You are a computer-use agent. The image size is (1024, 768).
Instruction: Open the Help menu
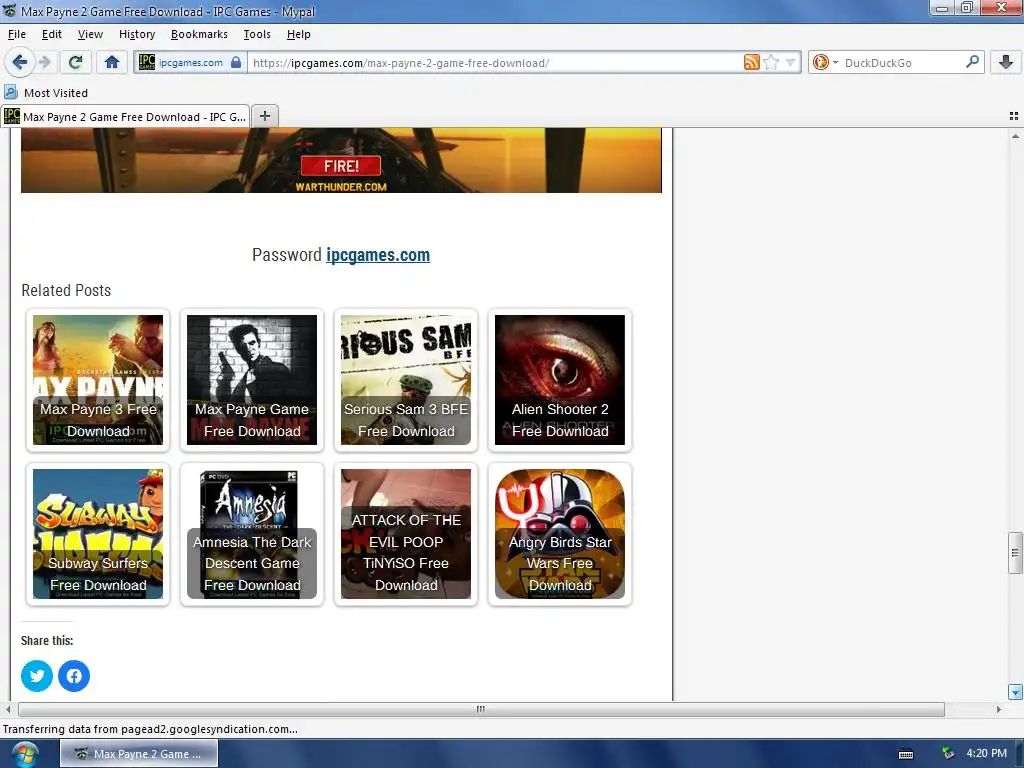click(298, 34)
